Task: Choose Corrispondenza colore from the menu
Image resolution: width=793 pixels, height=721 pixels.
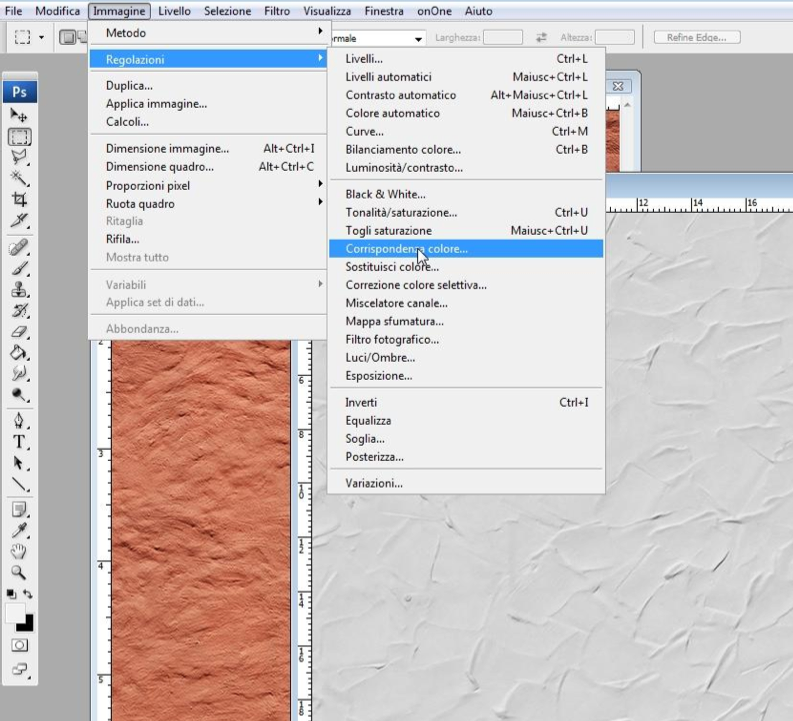Action: pyautogui.click(x=406, y=248)
